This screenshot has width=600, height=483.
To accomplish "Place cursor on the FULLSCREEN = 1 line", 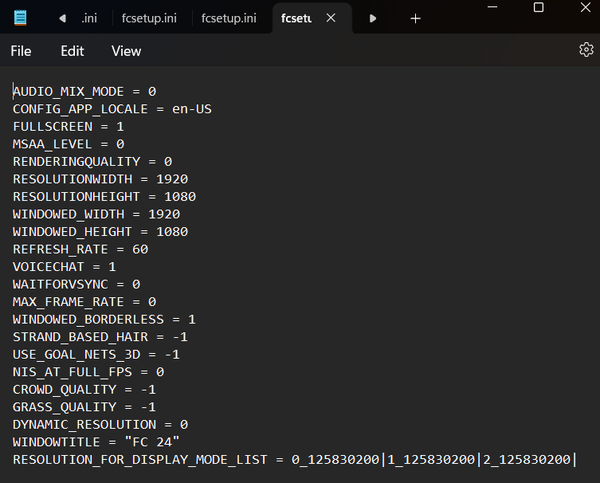I will click(x=68, y=127).
